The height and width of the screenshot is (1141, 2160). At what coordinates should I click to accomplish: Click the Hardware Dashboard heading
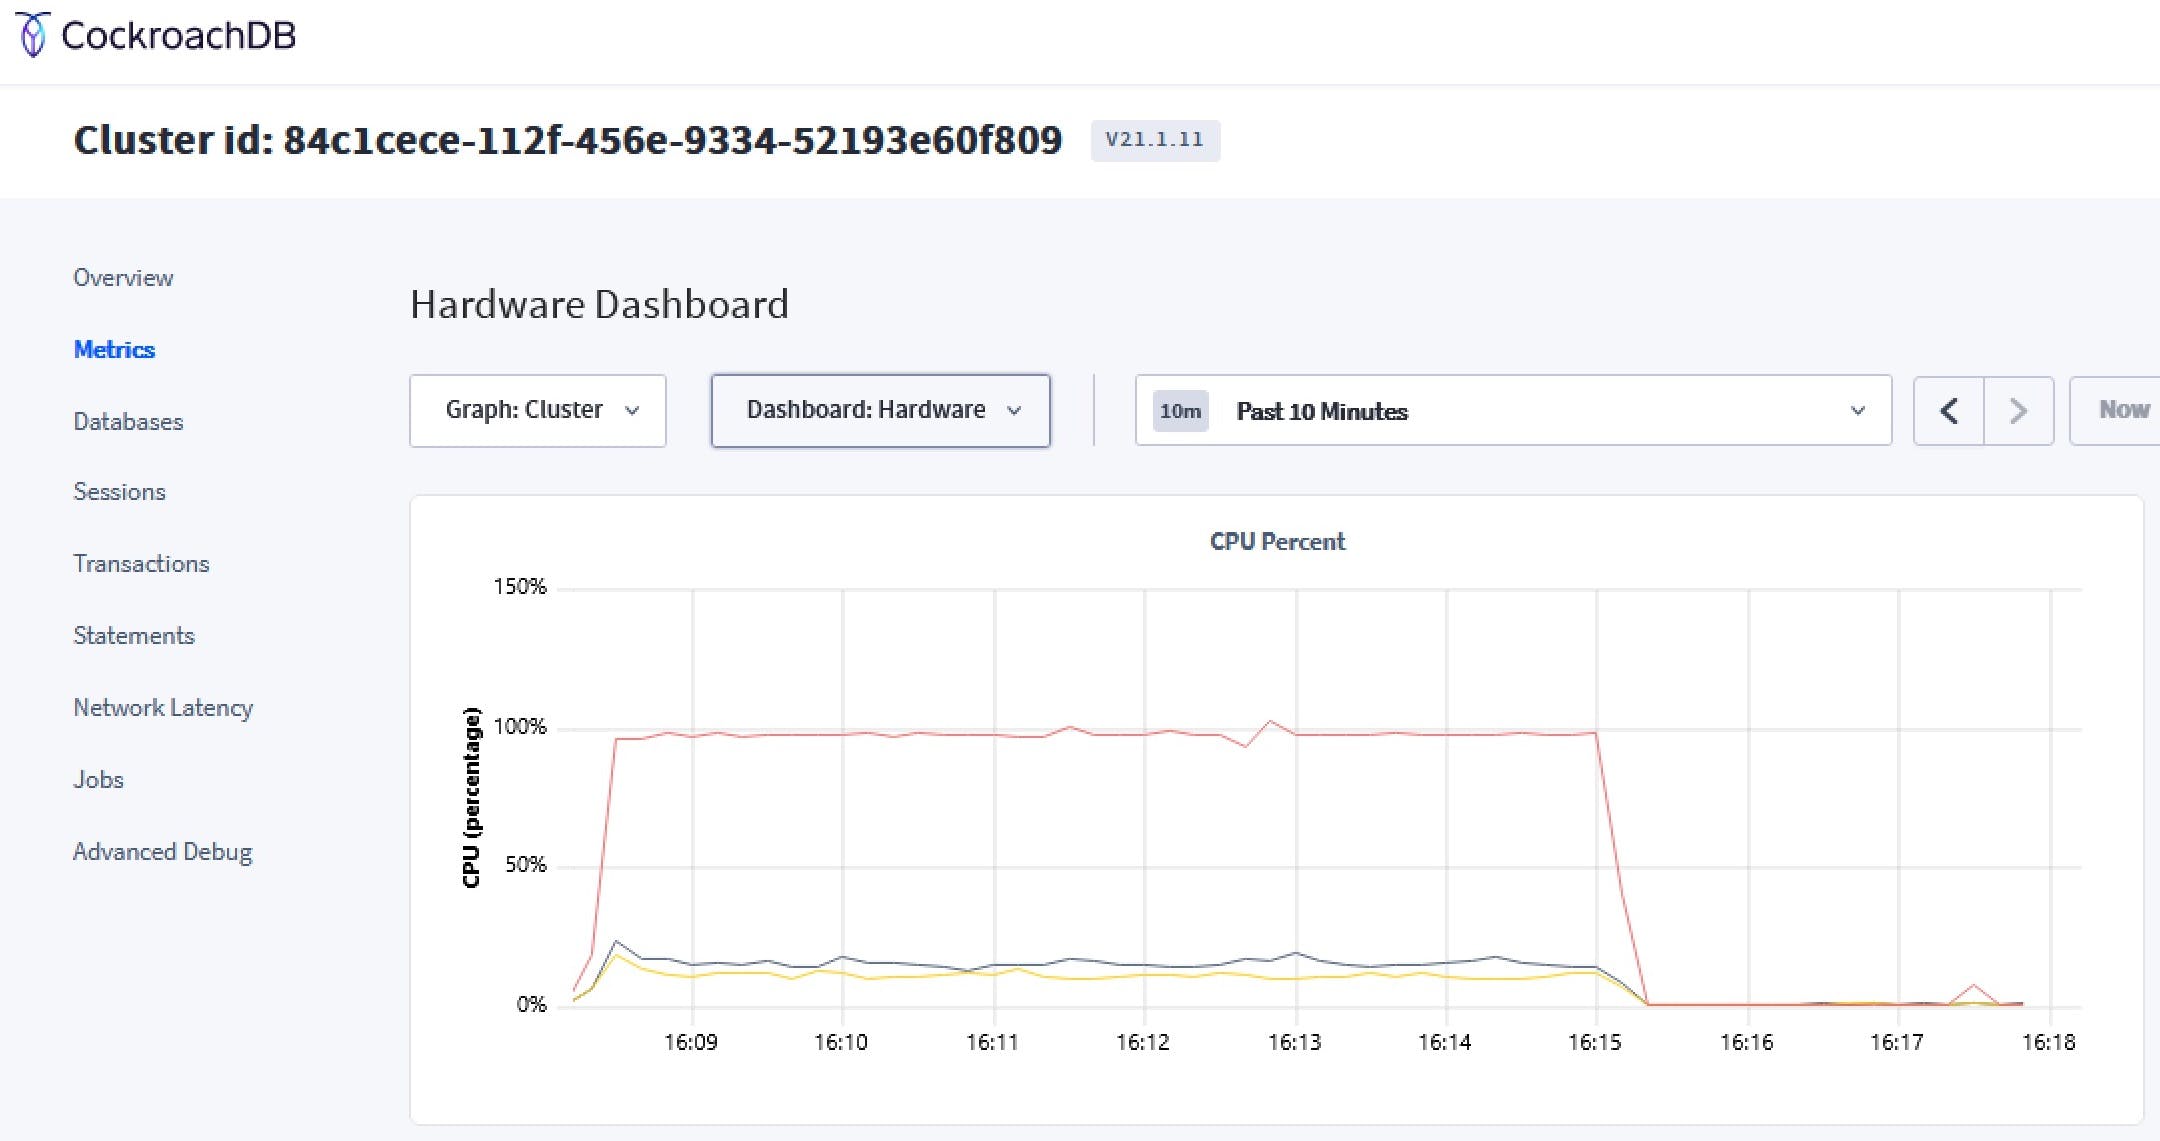point(599,305)
